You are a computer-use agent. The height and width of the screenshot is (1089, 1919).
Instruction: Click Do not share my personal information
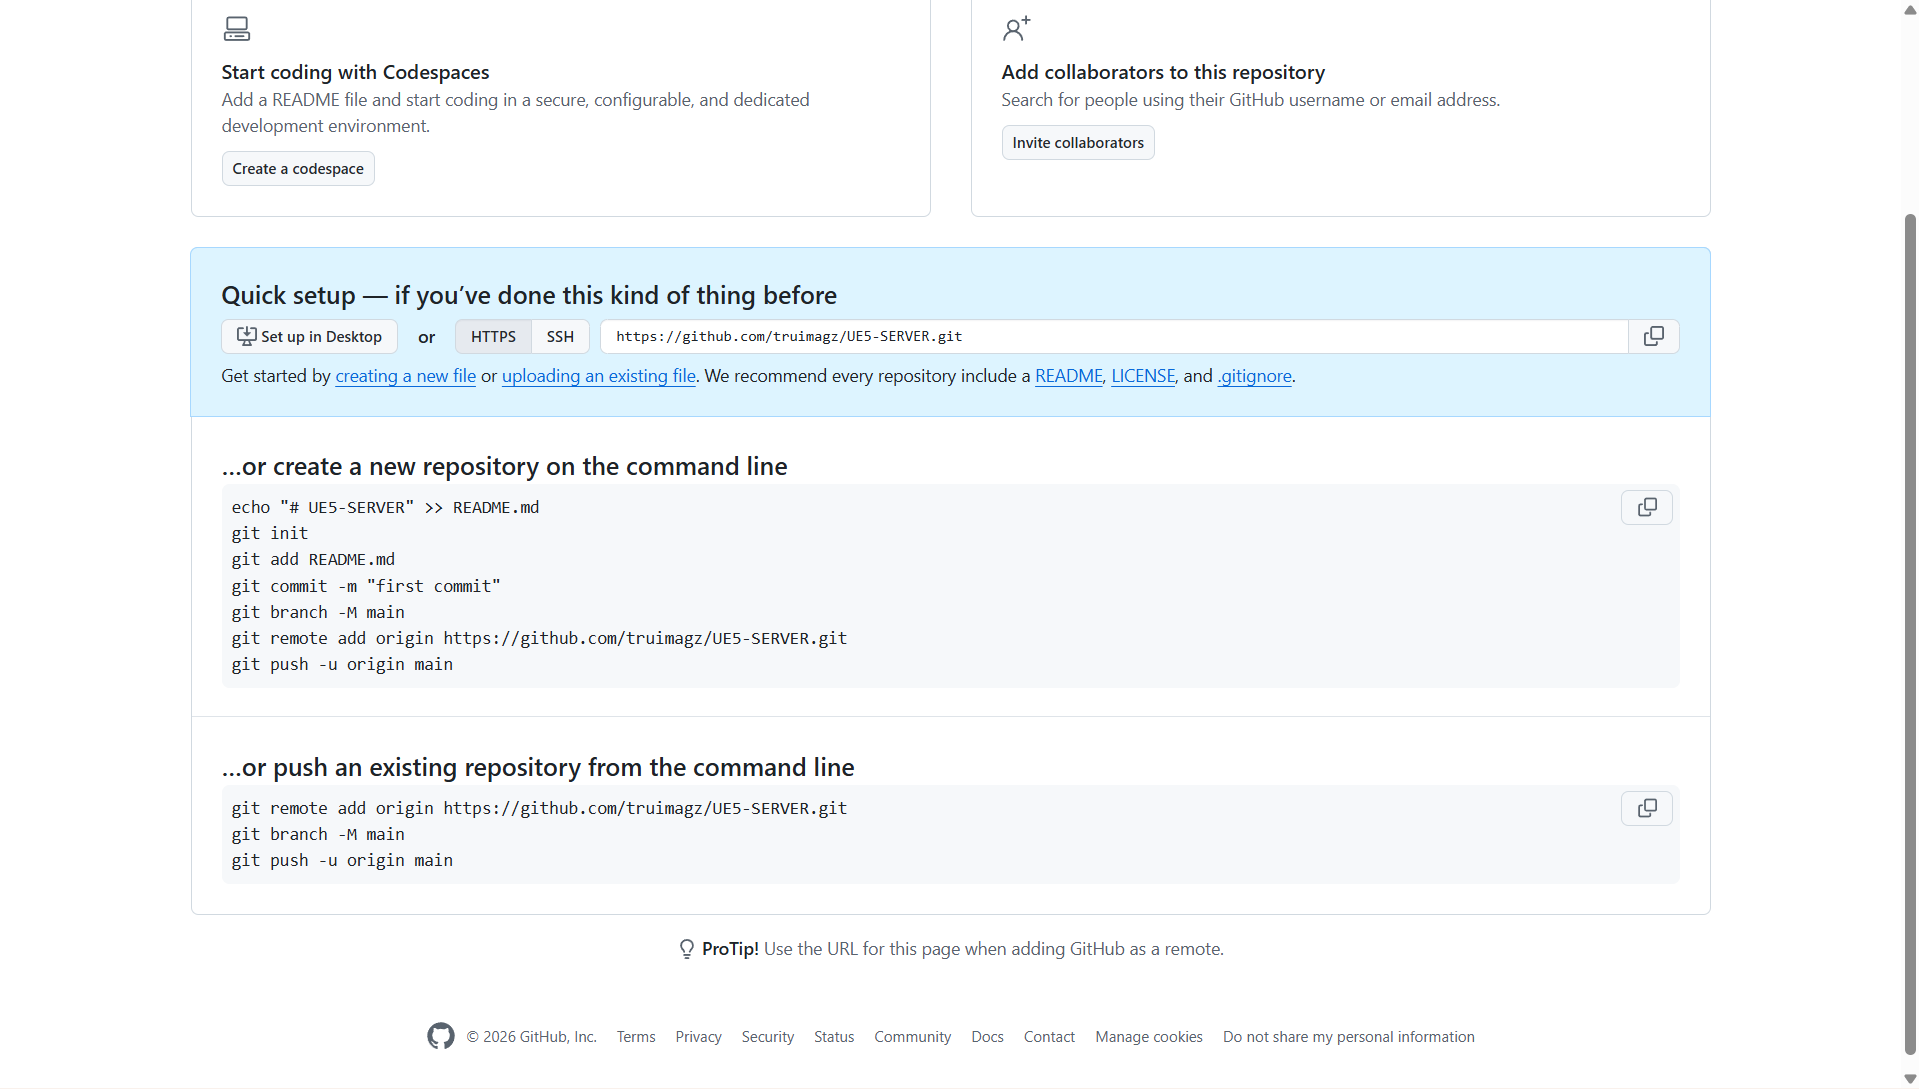point(1349,1037)
